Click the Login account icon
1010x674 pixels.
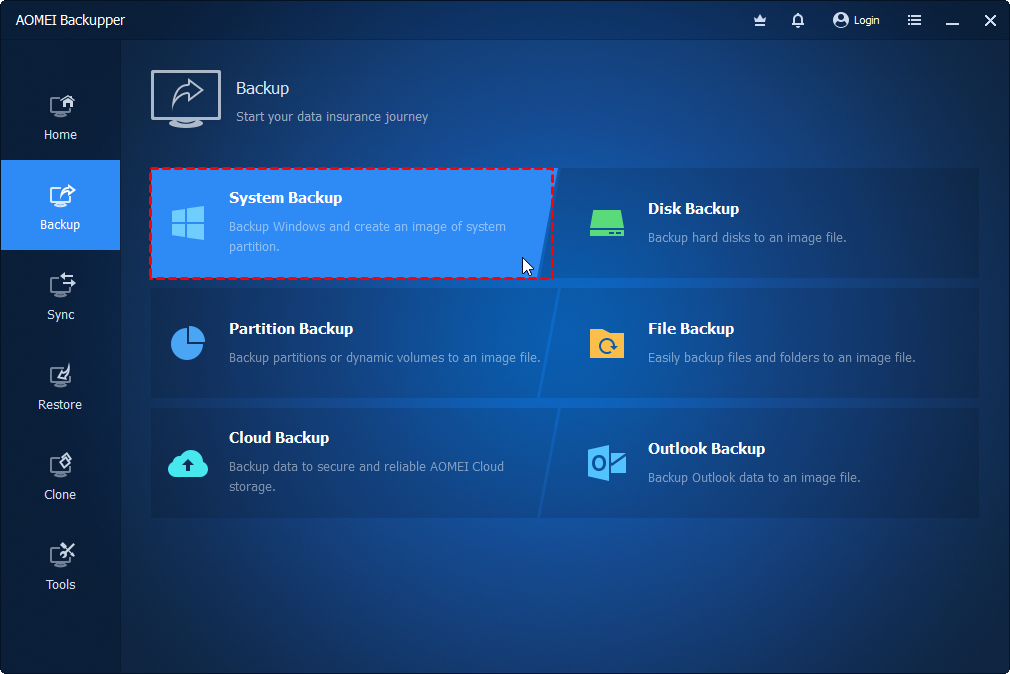[x=841, y=20]
